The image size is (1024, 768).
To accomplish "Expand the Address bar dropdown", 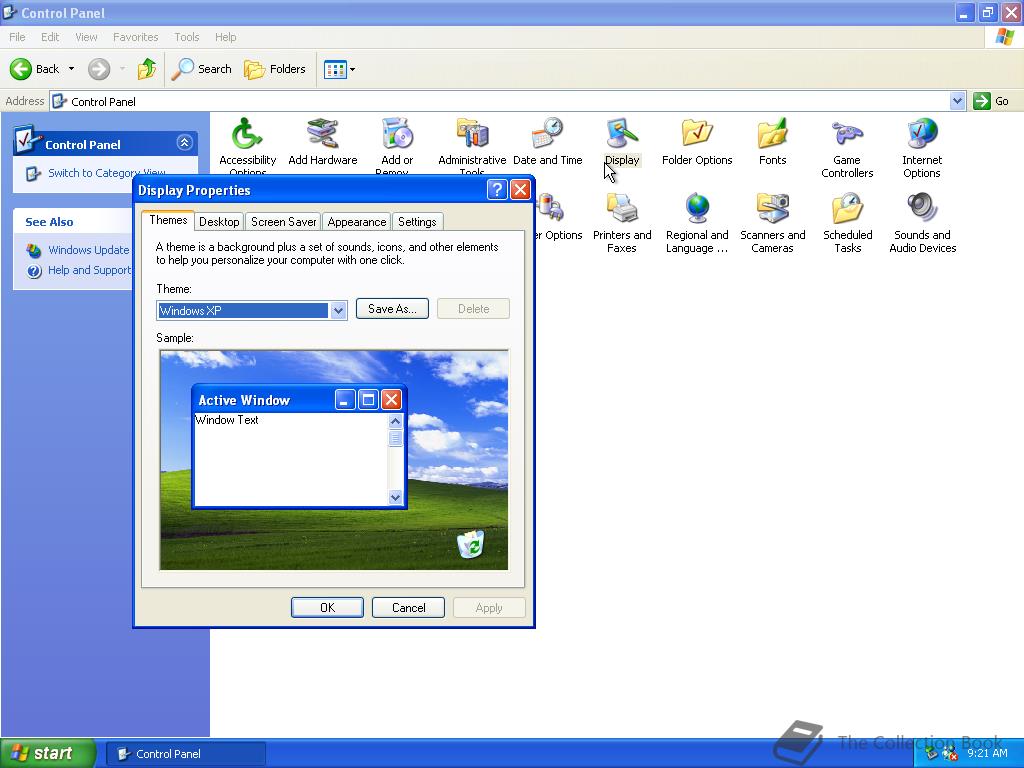I will (957, 101).
